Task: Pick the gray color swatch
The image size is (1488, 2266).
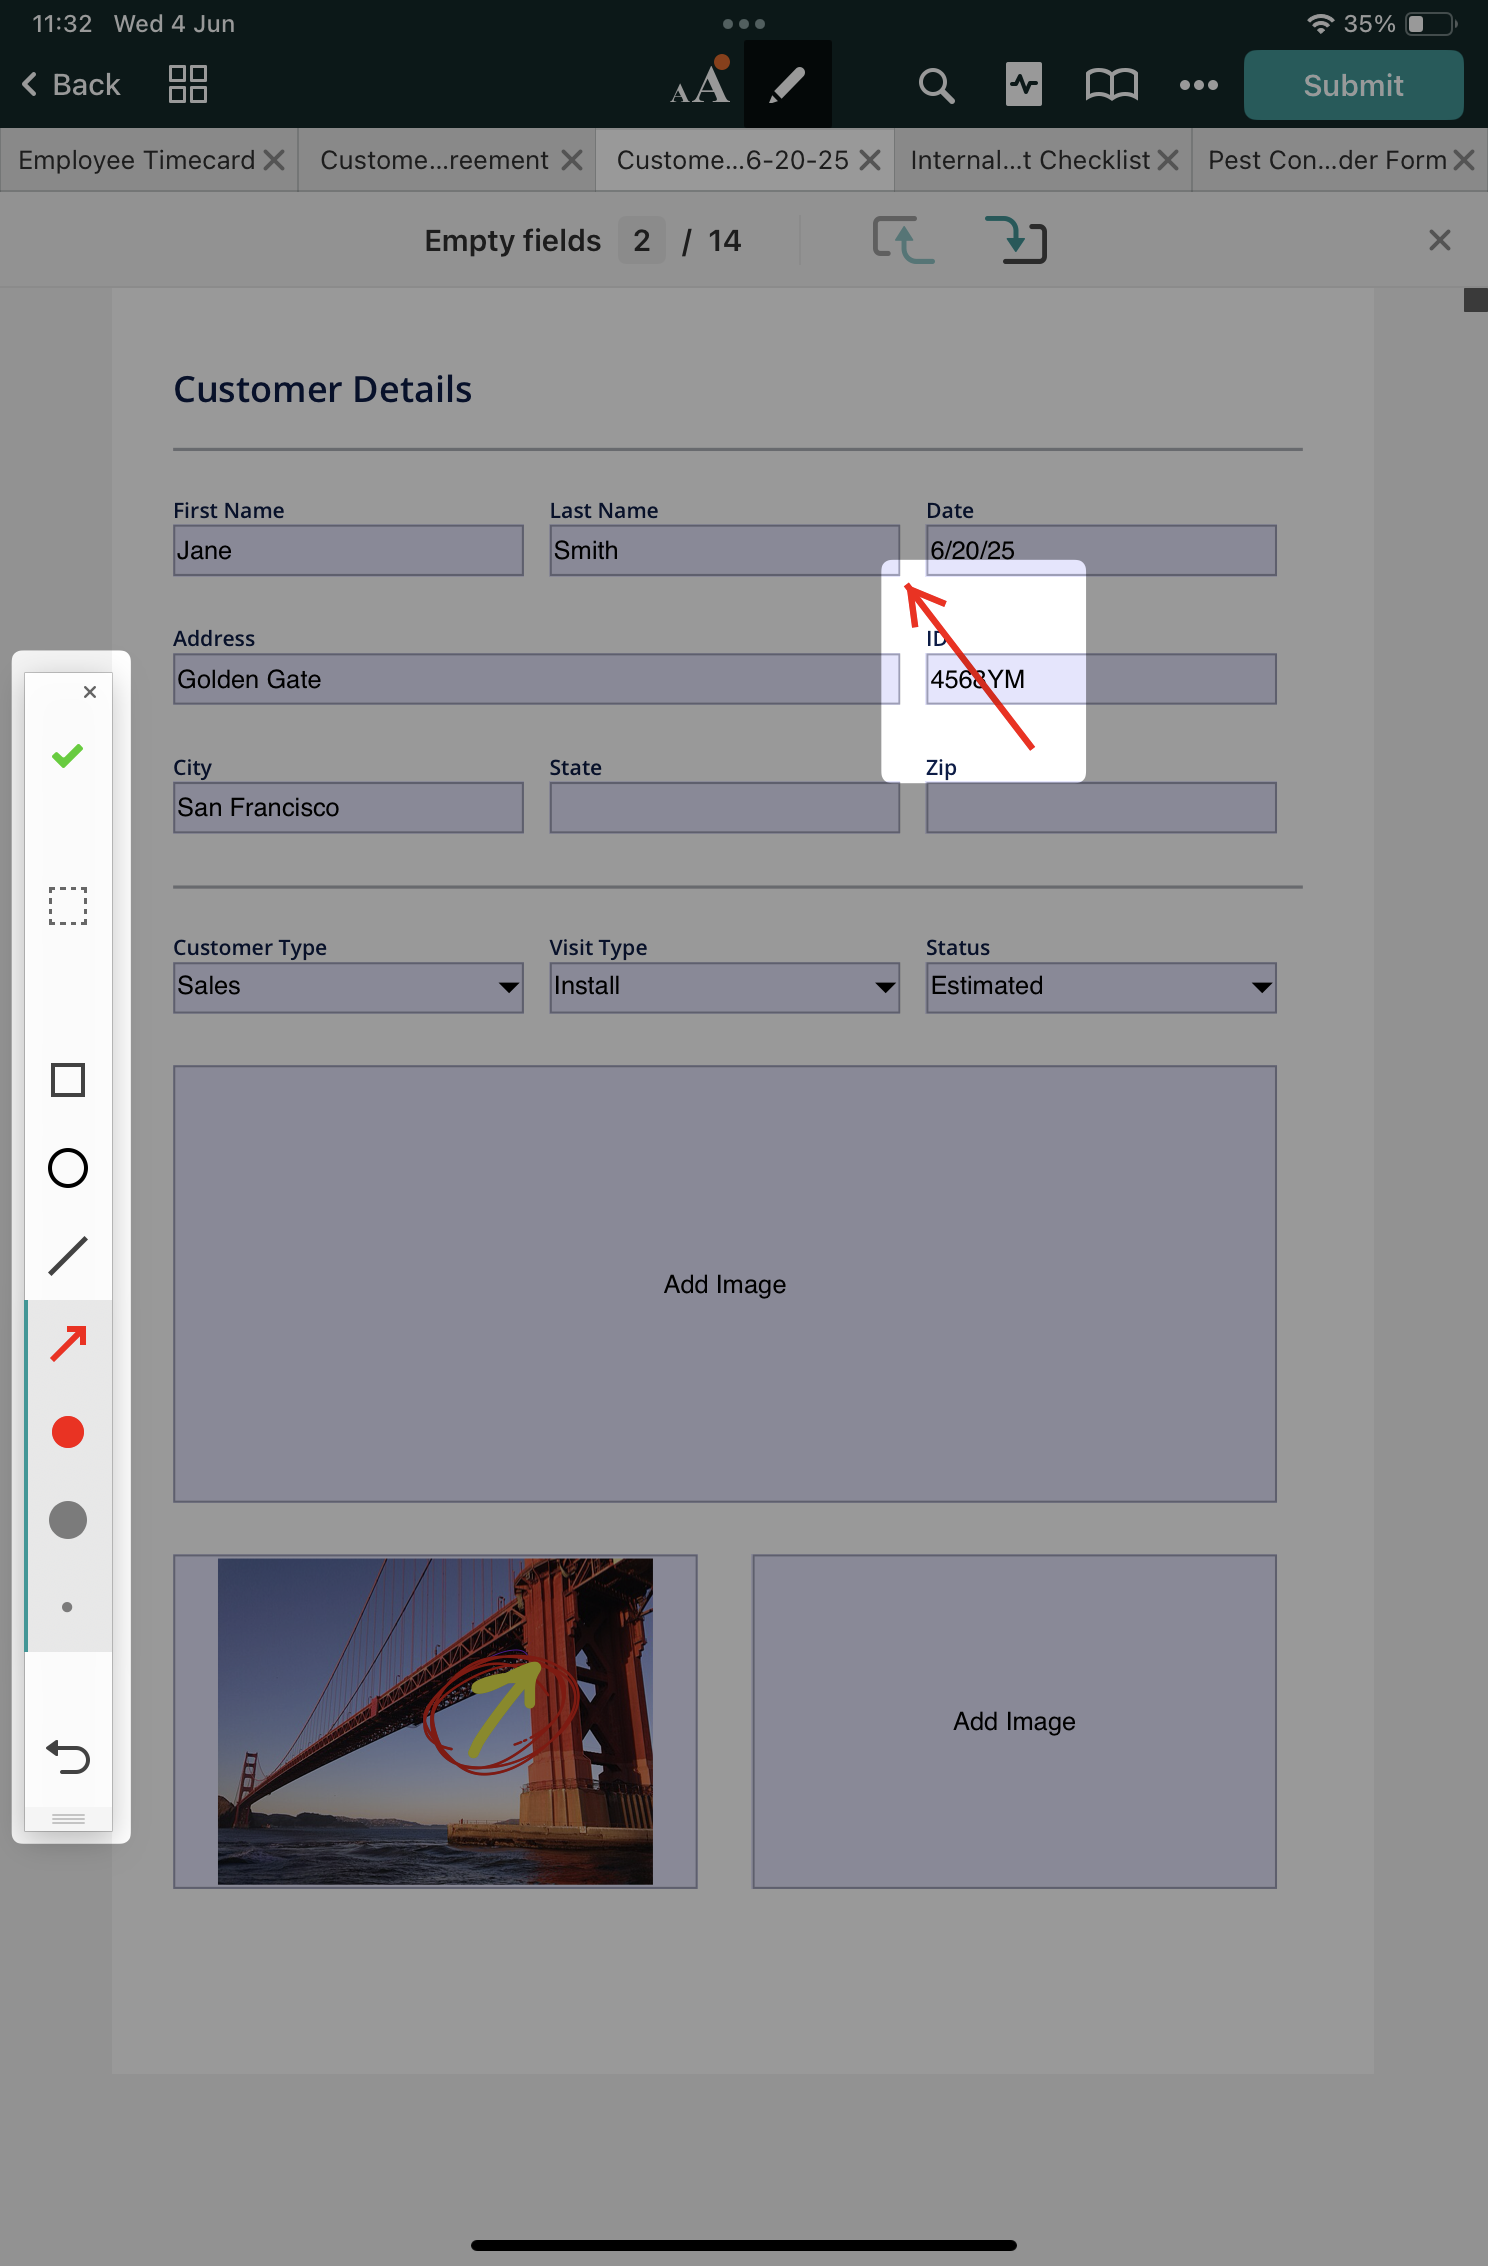Action: tap(68, 1520)
